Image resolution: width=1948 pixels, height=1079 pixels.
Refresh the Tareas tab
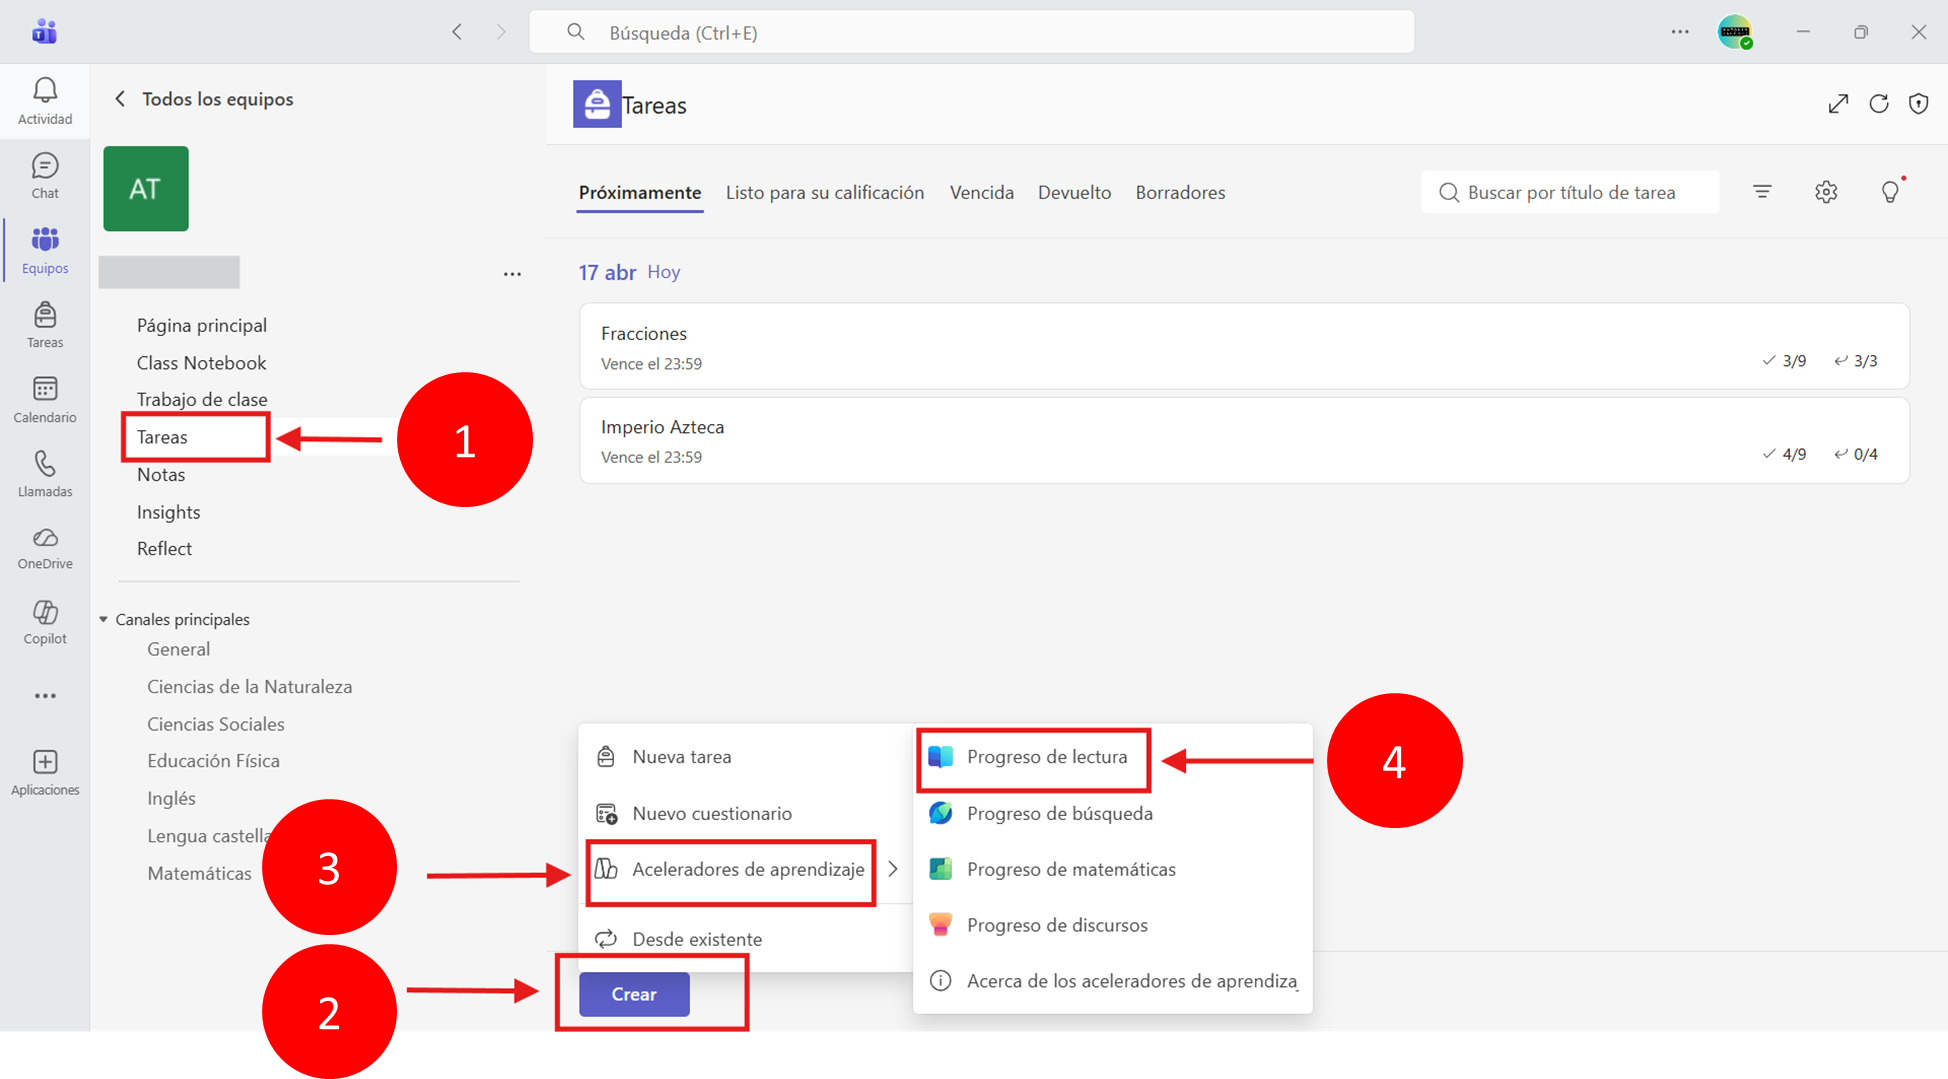click(1879, 104)
